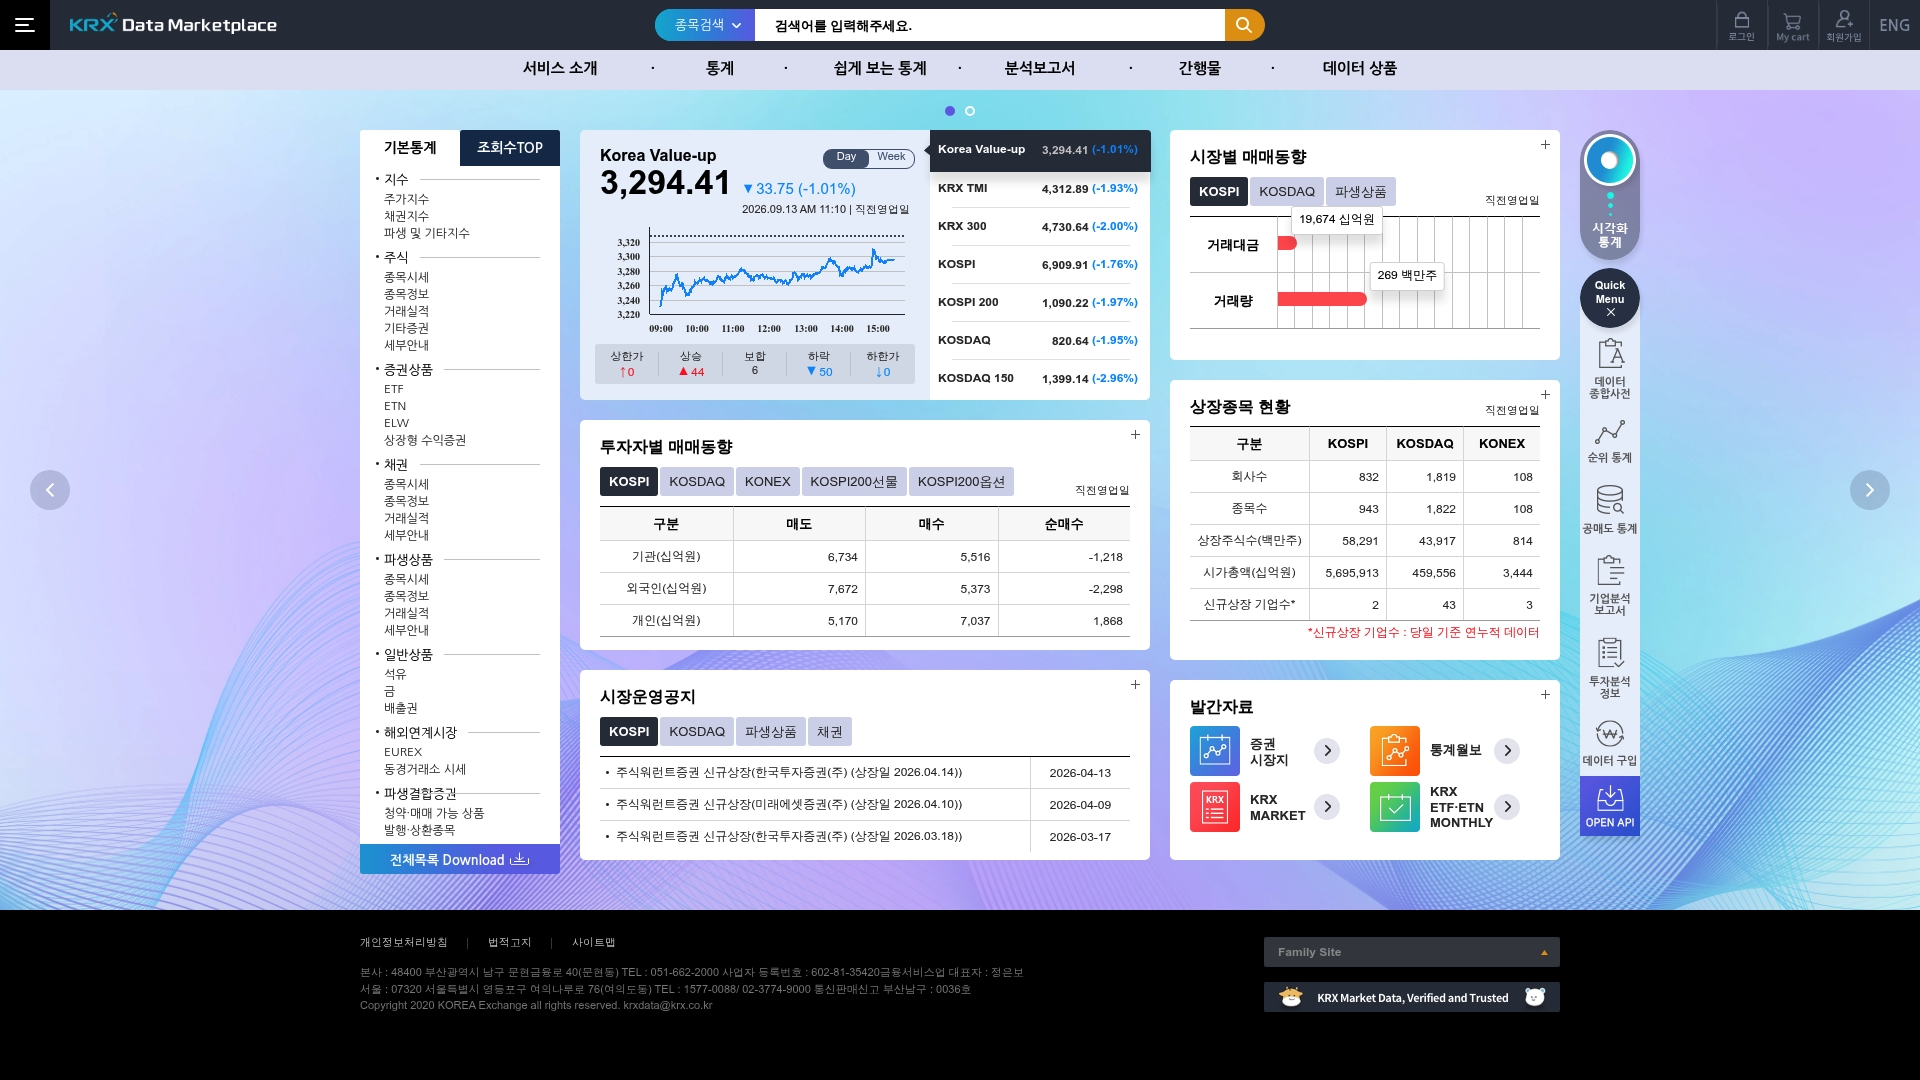
Task: Expand 시장운영공지 with plus icon
Action: tap(1135, 685)
